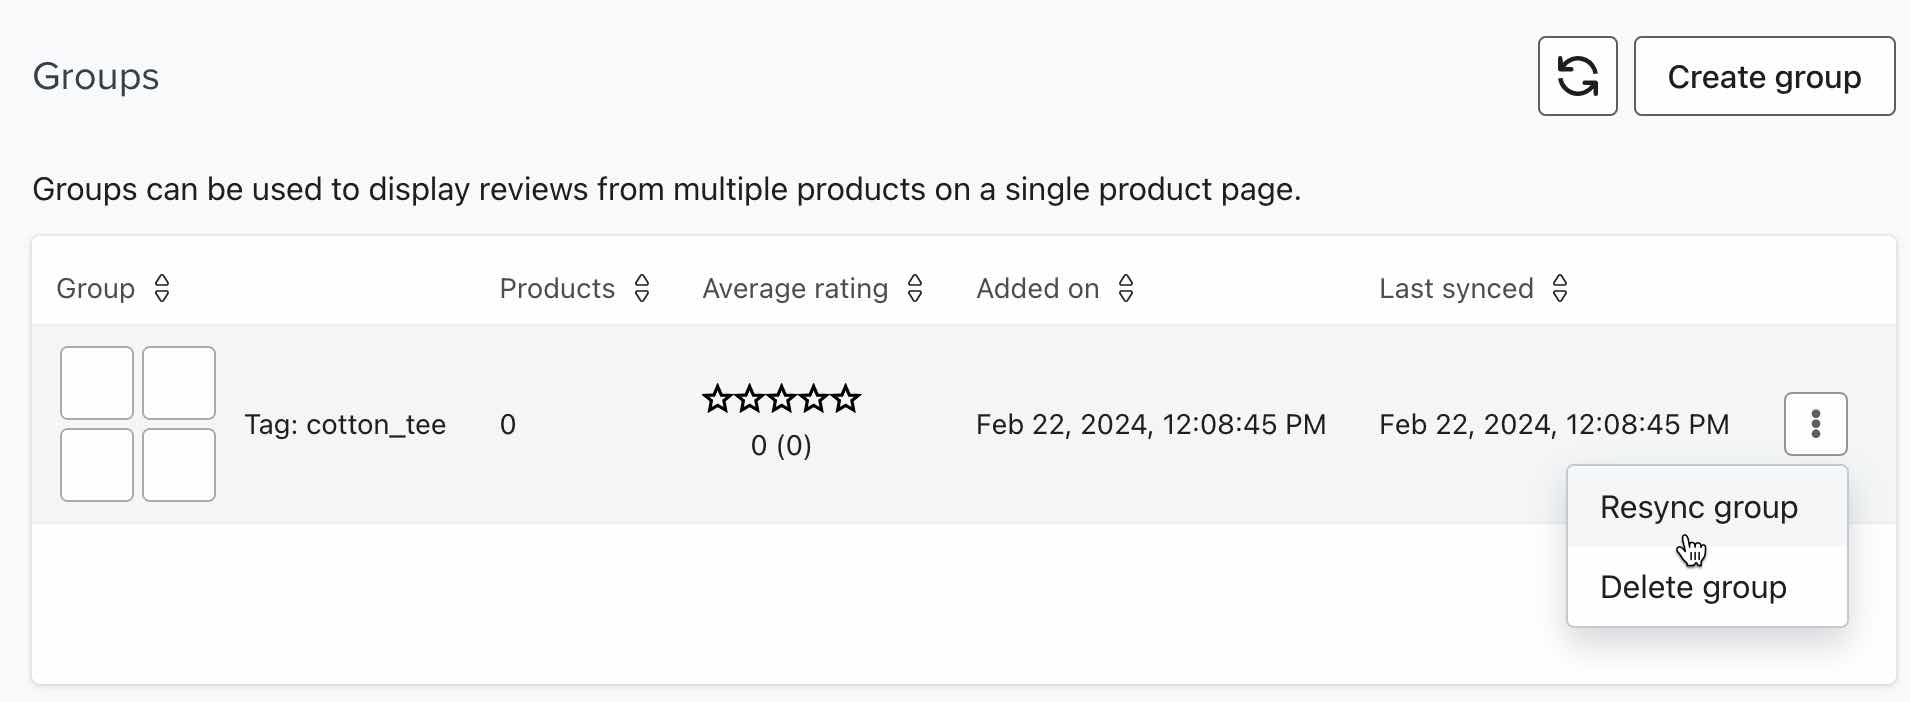1910x702 pixels.
Task: Click the Products count value 0
Action: point(508,425)
